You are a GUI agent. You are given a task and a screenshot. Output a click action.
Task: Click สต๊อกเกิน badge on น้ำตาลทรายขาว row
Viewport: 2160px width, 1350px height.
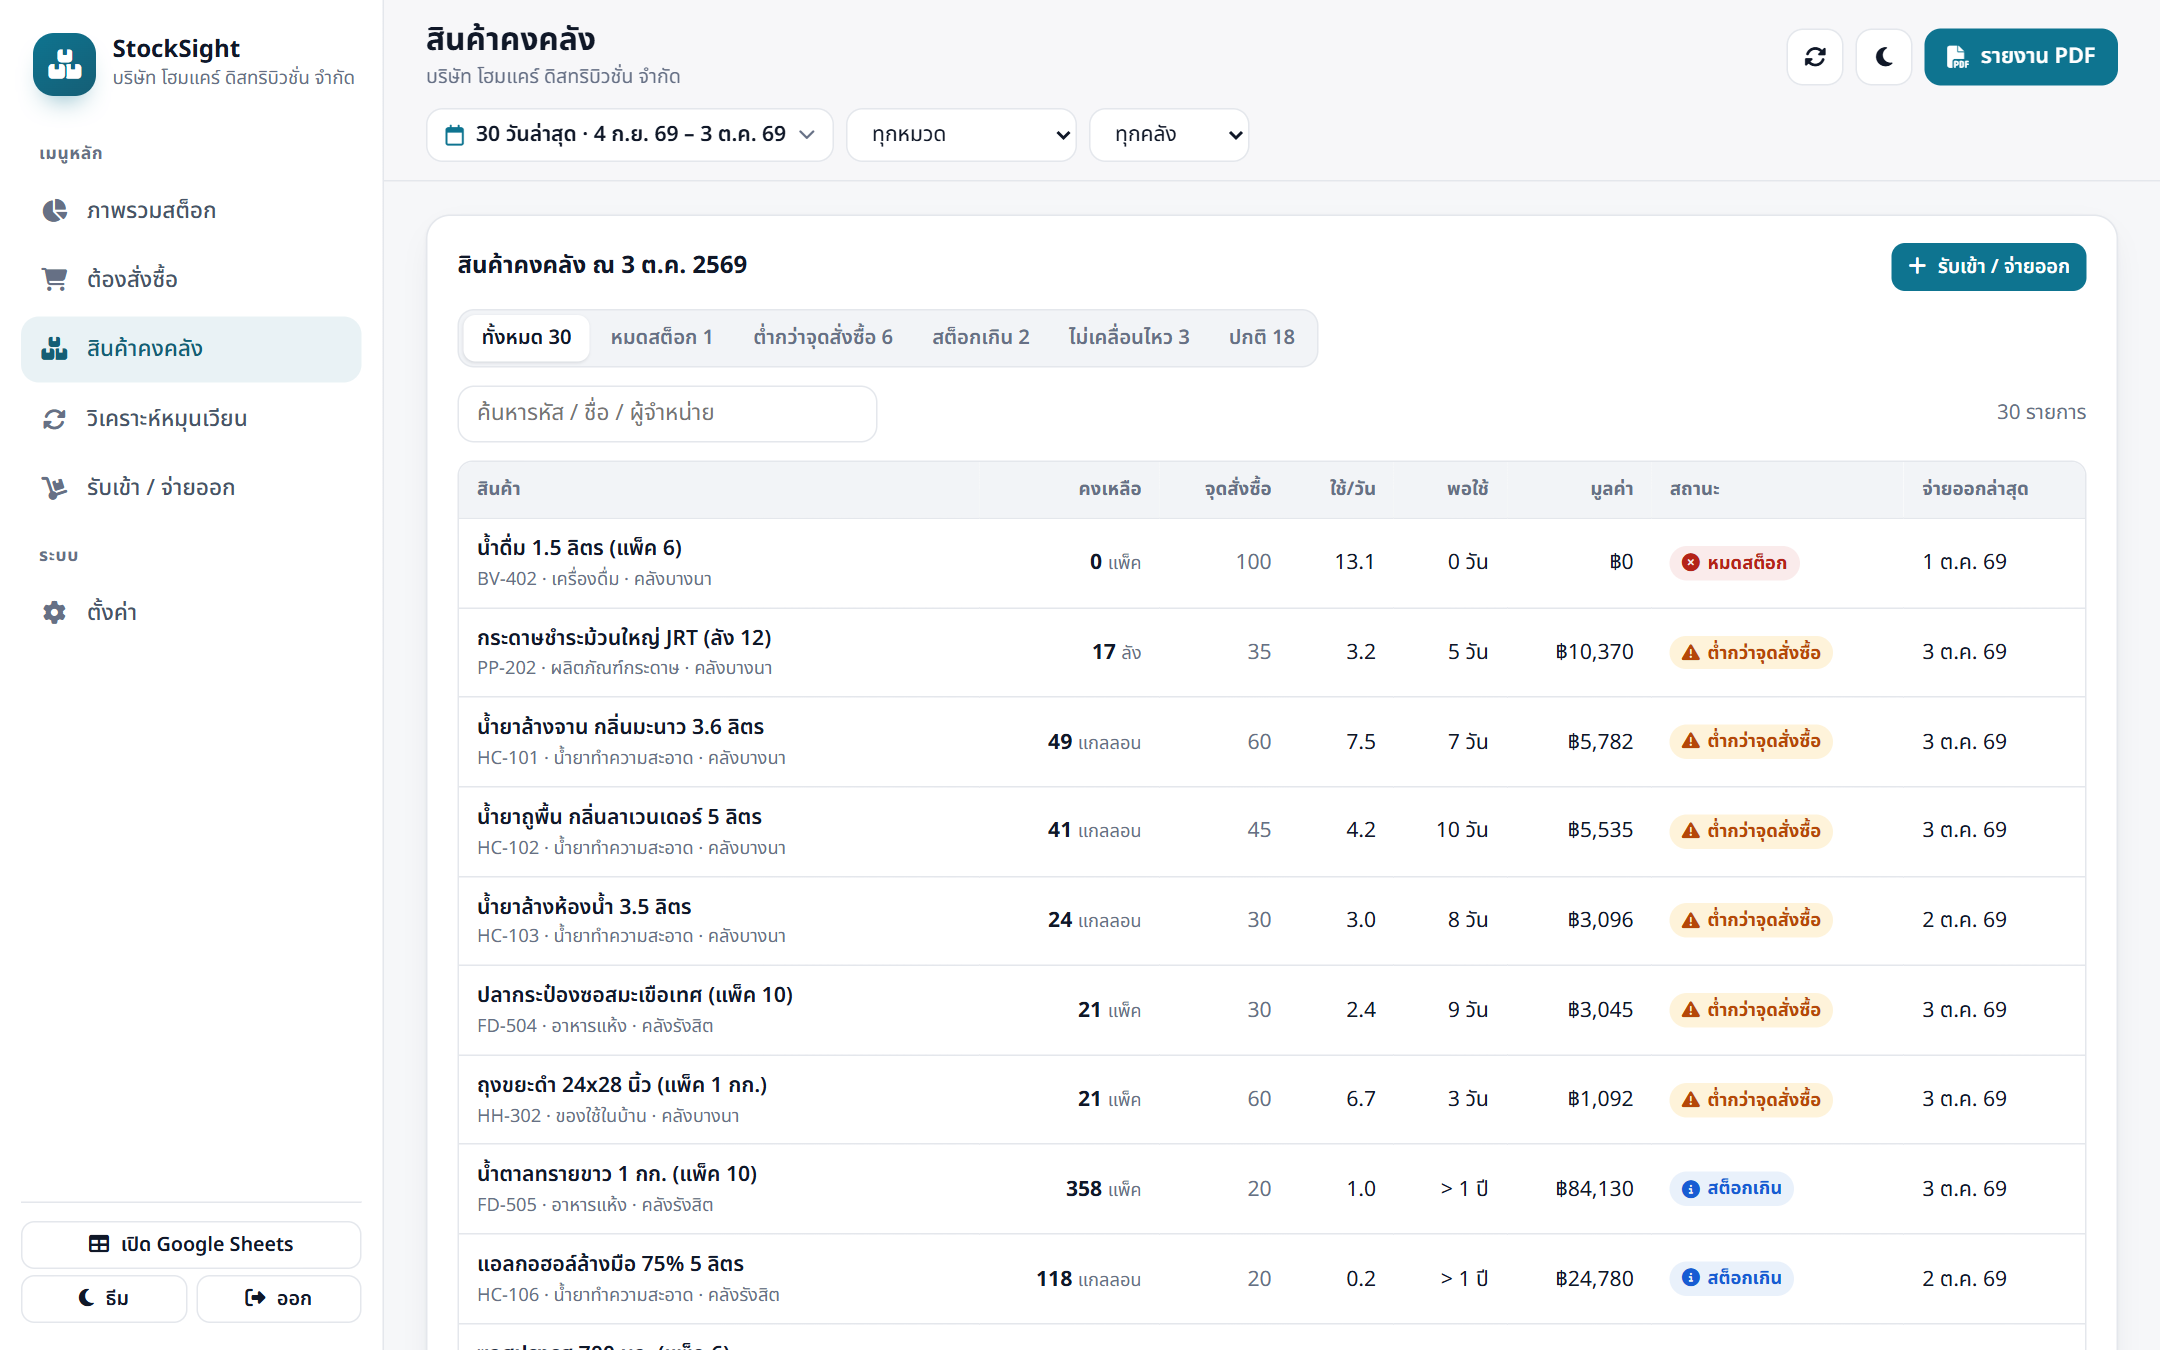[x=1731, y=1189]
